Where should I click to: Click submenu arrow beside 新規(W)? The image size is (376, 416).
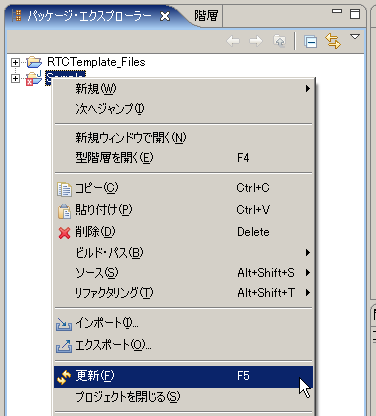pyautogui.click(x=308, y=89)
